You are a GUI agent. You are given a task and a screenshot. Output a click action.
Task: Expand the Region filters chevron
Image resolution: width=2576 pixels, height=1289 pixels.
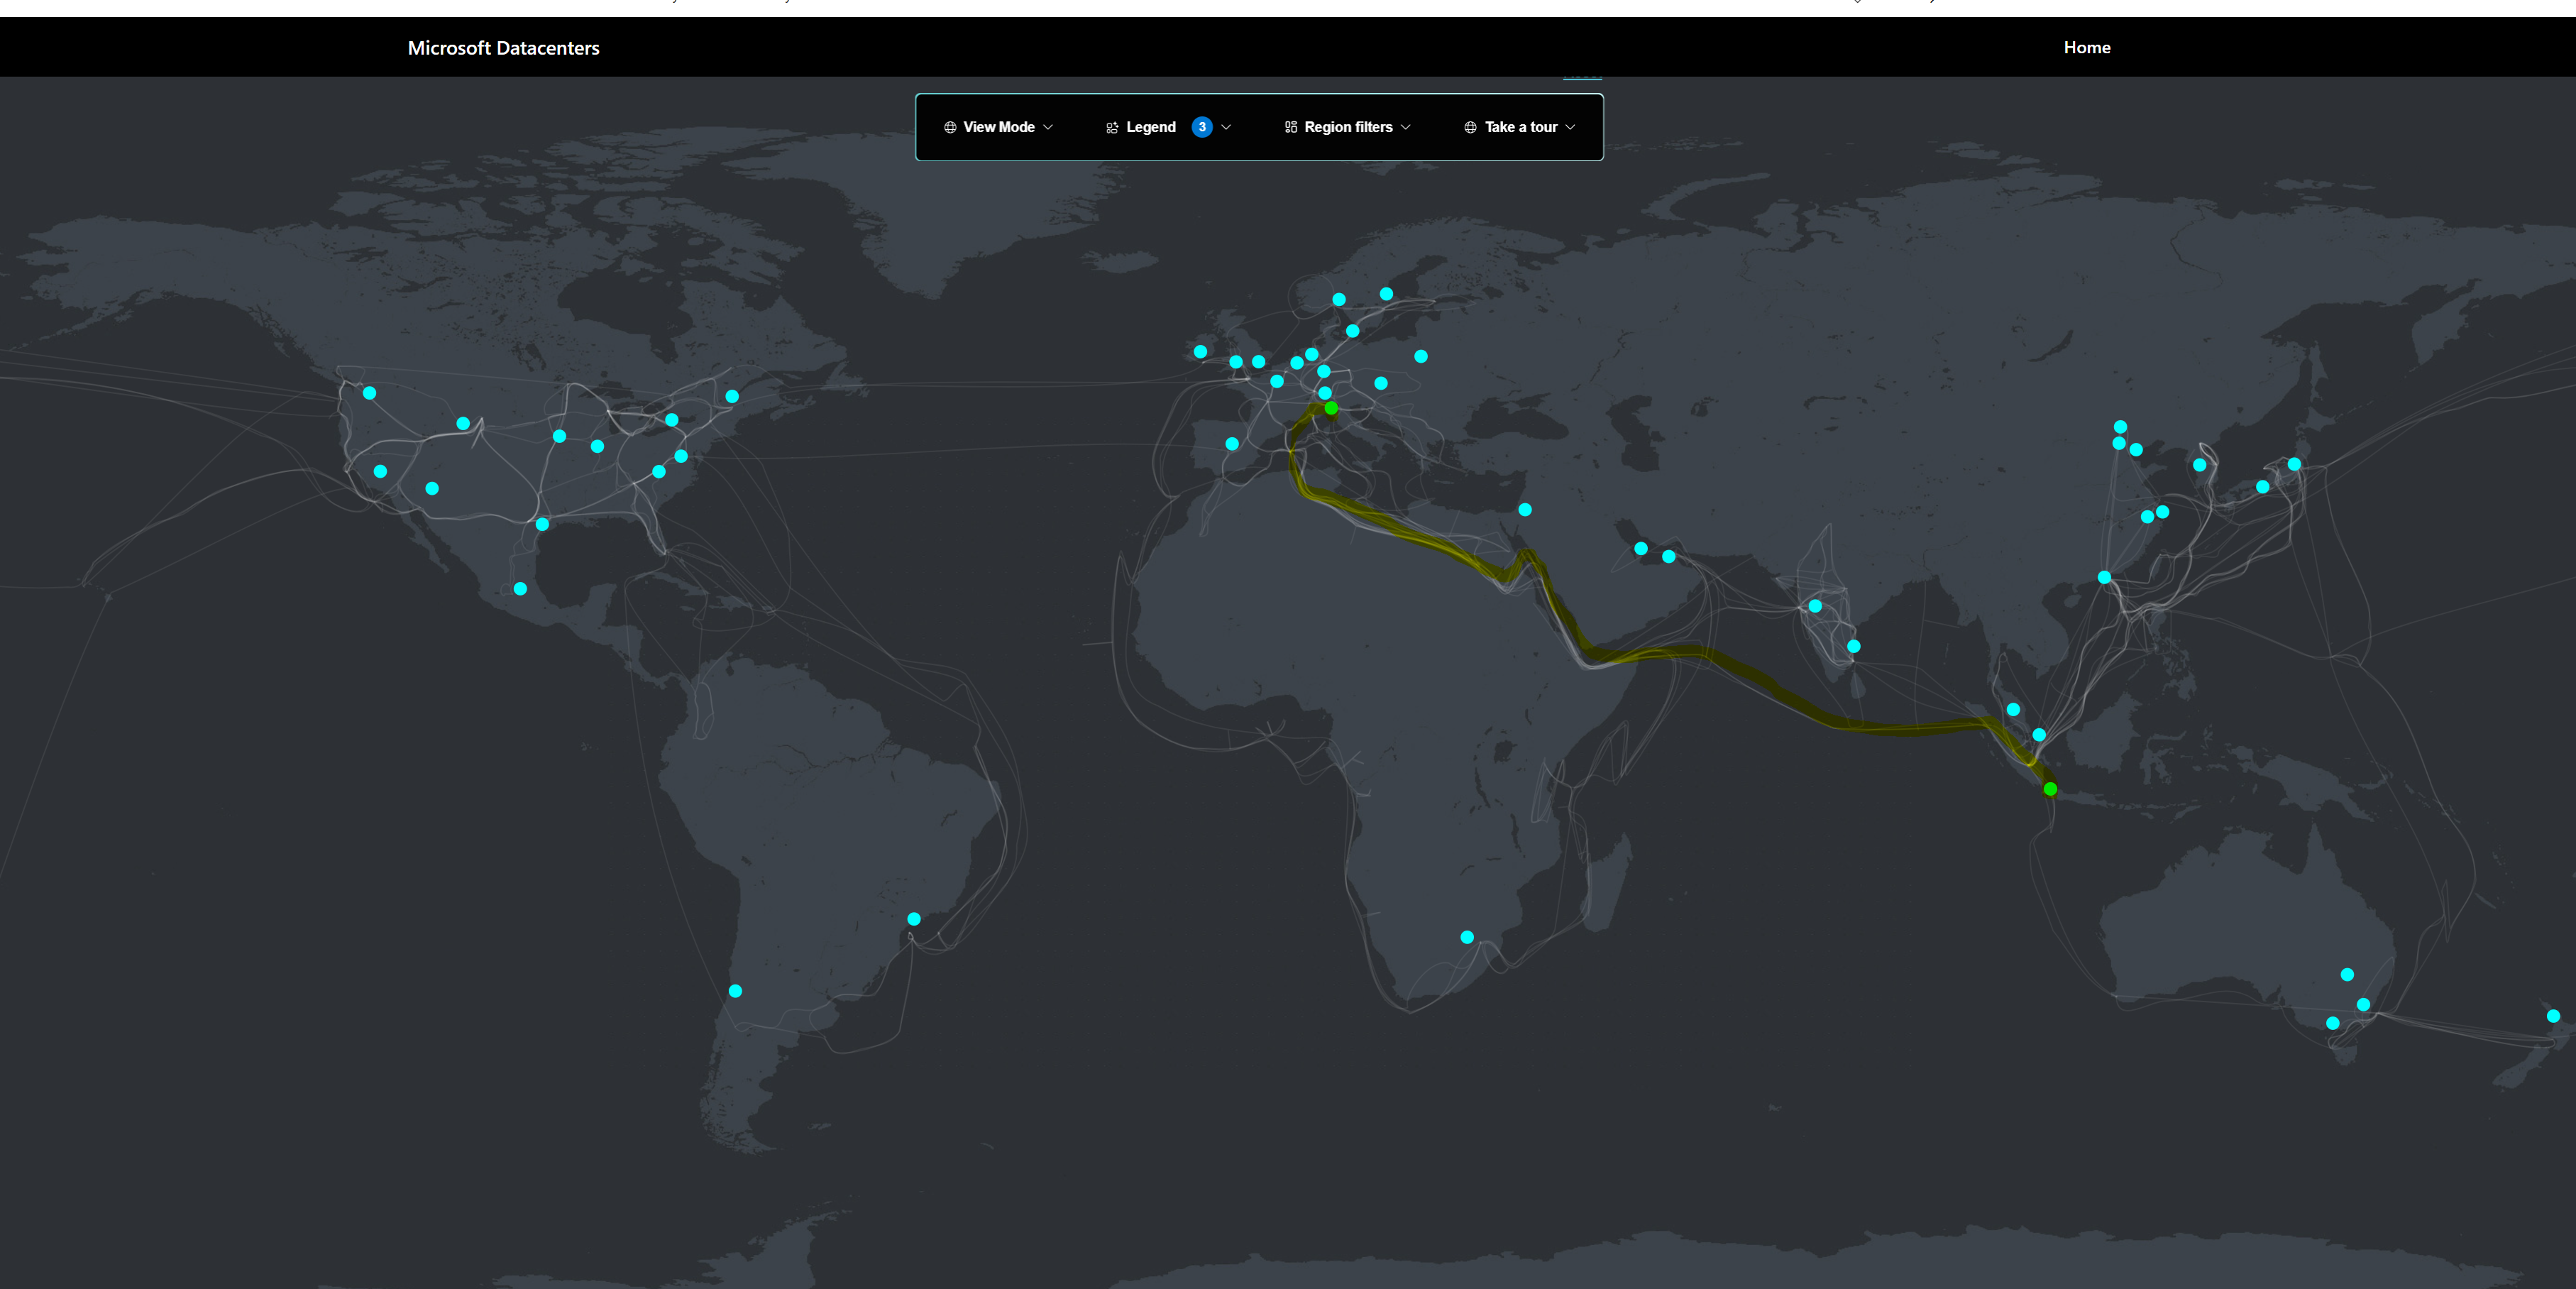point(1406,127)
